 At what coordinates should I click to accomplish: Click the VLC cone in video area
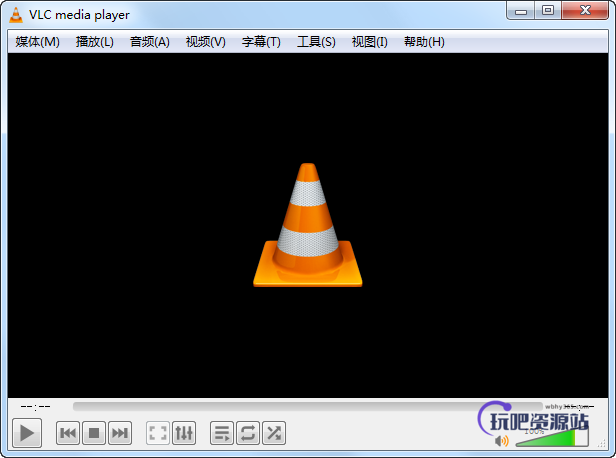click(308, 225)
